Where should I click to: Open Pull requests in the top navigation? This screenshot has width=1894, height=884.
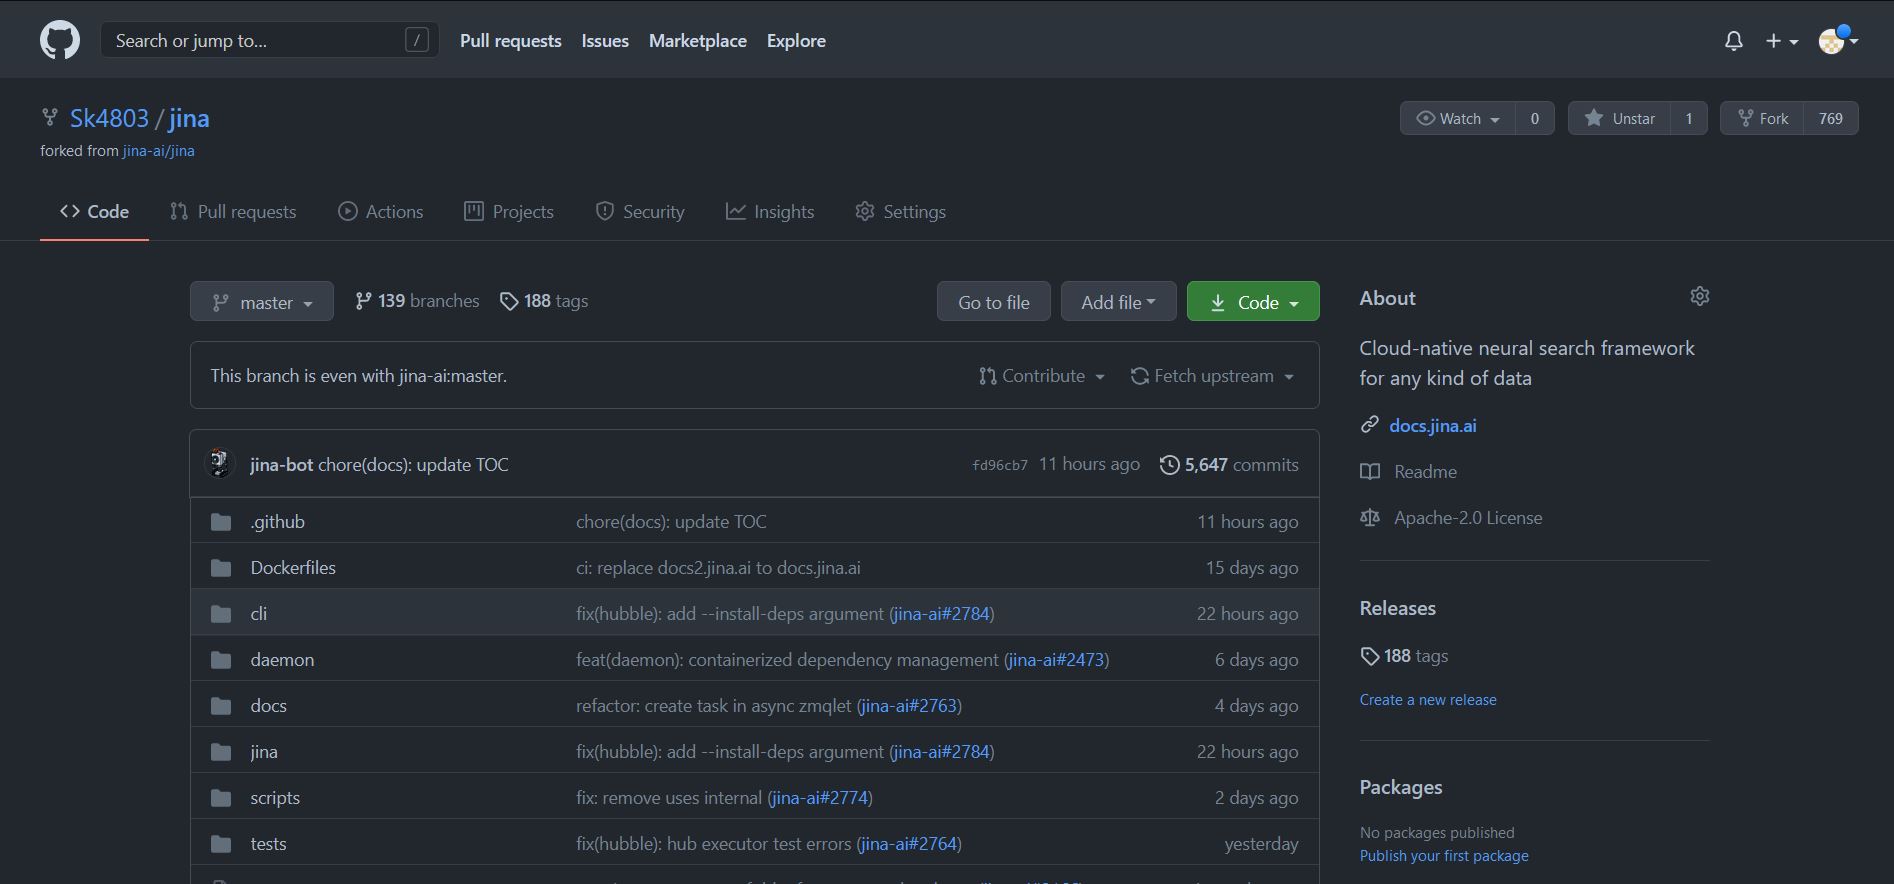(x=510, y=41)
